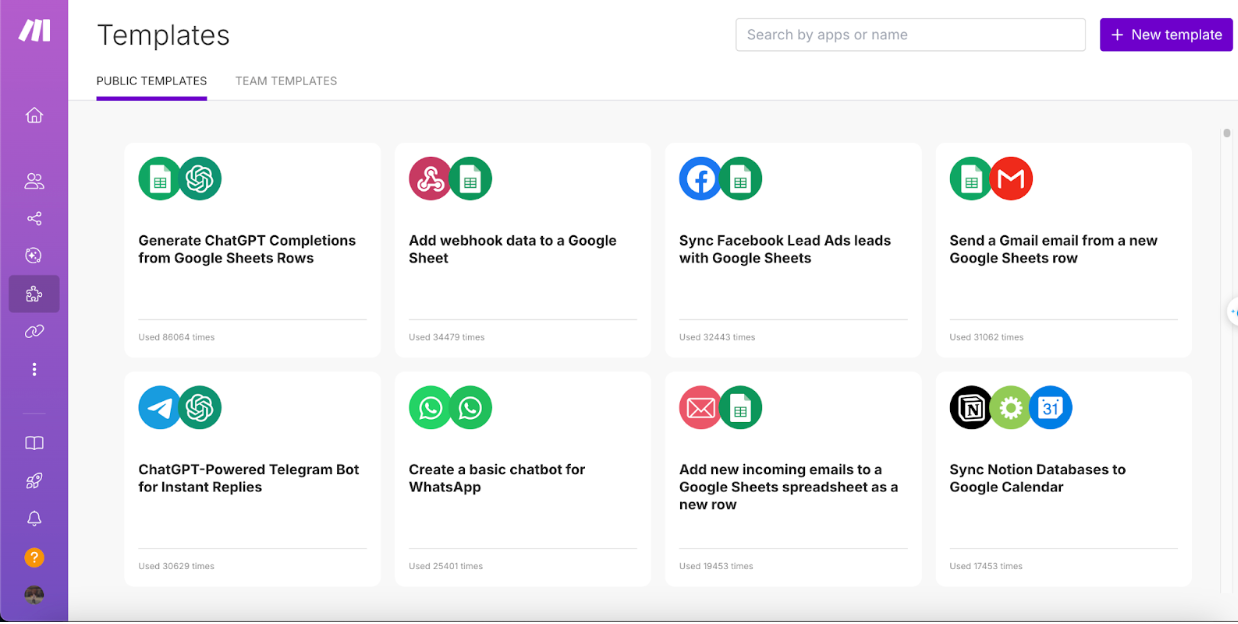Click the Make logo in the sidebar

34,31
